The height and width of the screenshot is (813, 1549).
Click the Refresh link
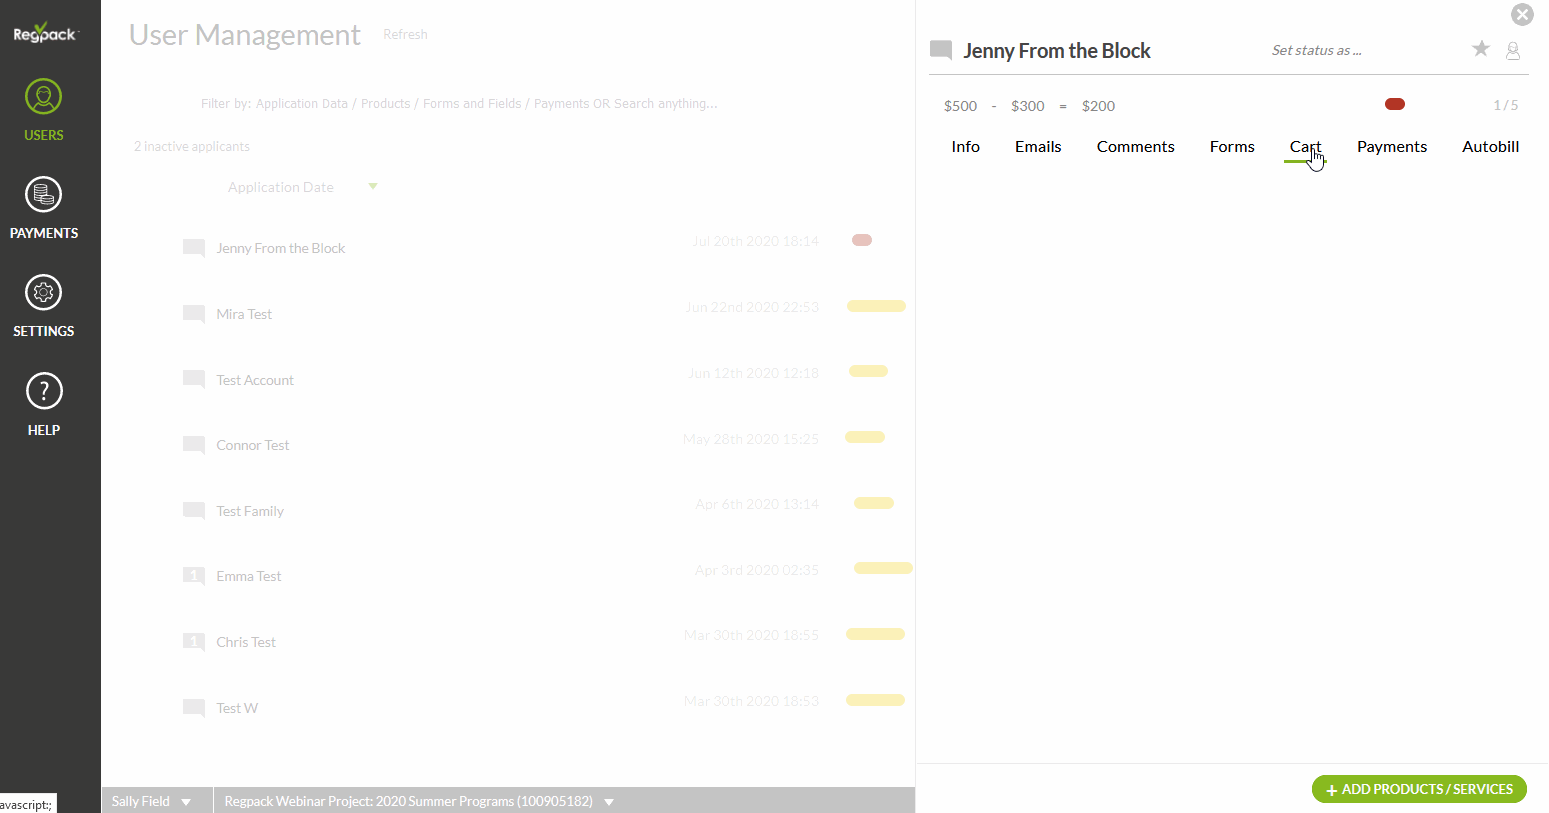pos(405,35)
